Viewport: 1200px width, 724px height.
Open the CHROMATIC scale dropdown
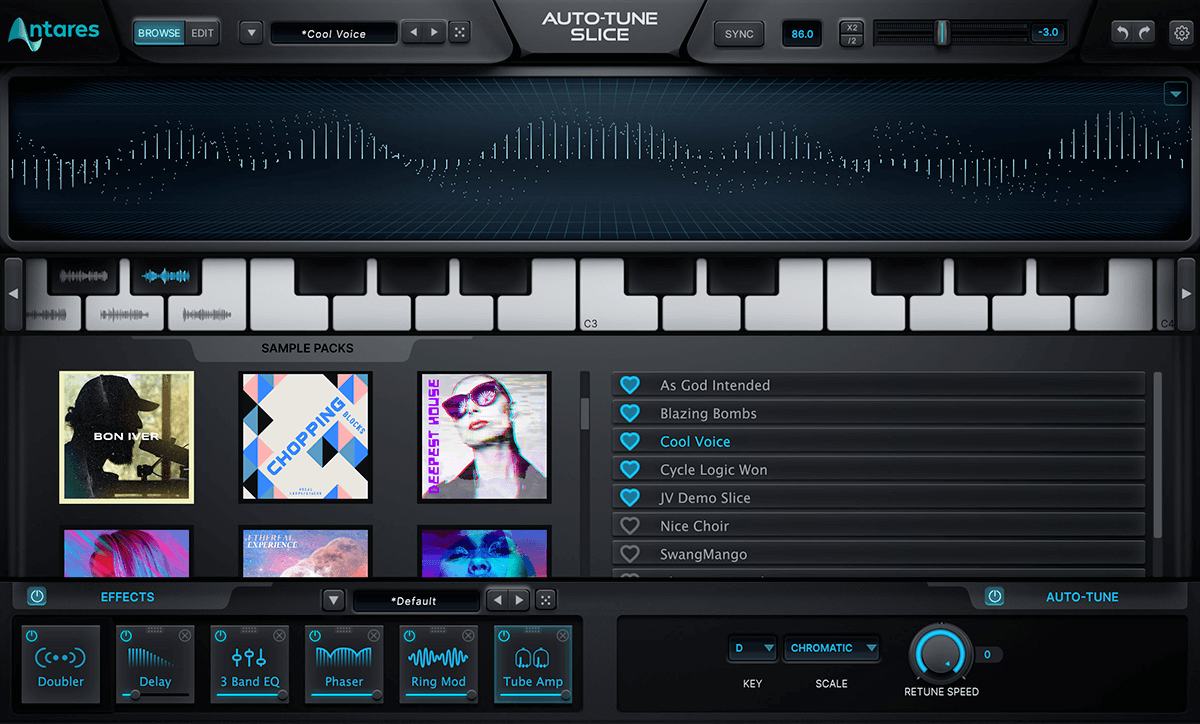tap(832, 648)
